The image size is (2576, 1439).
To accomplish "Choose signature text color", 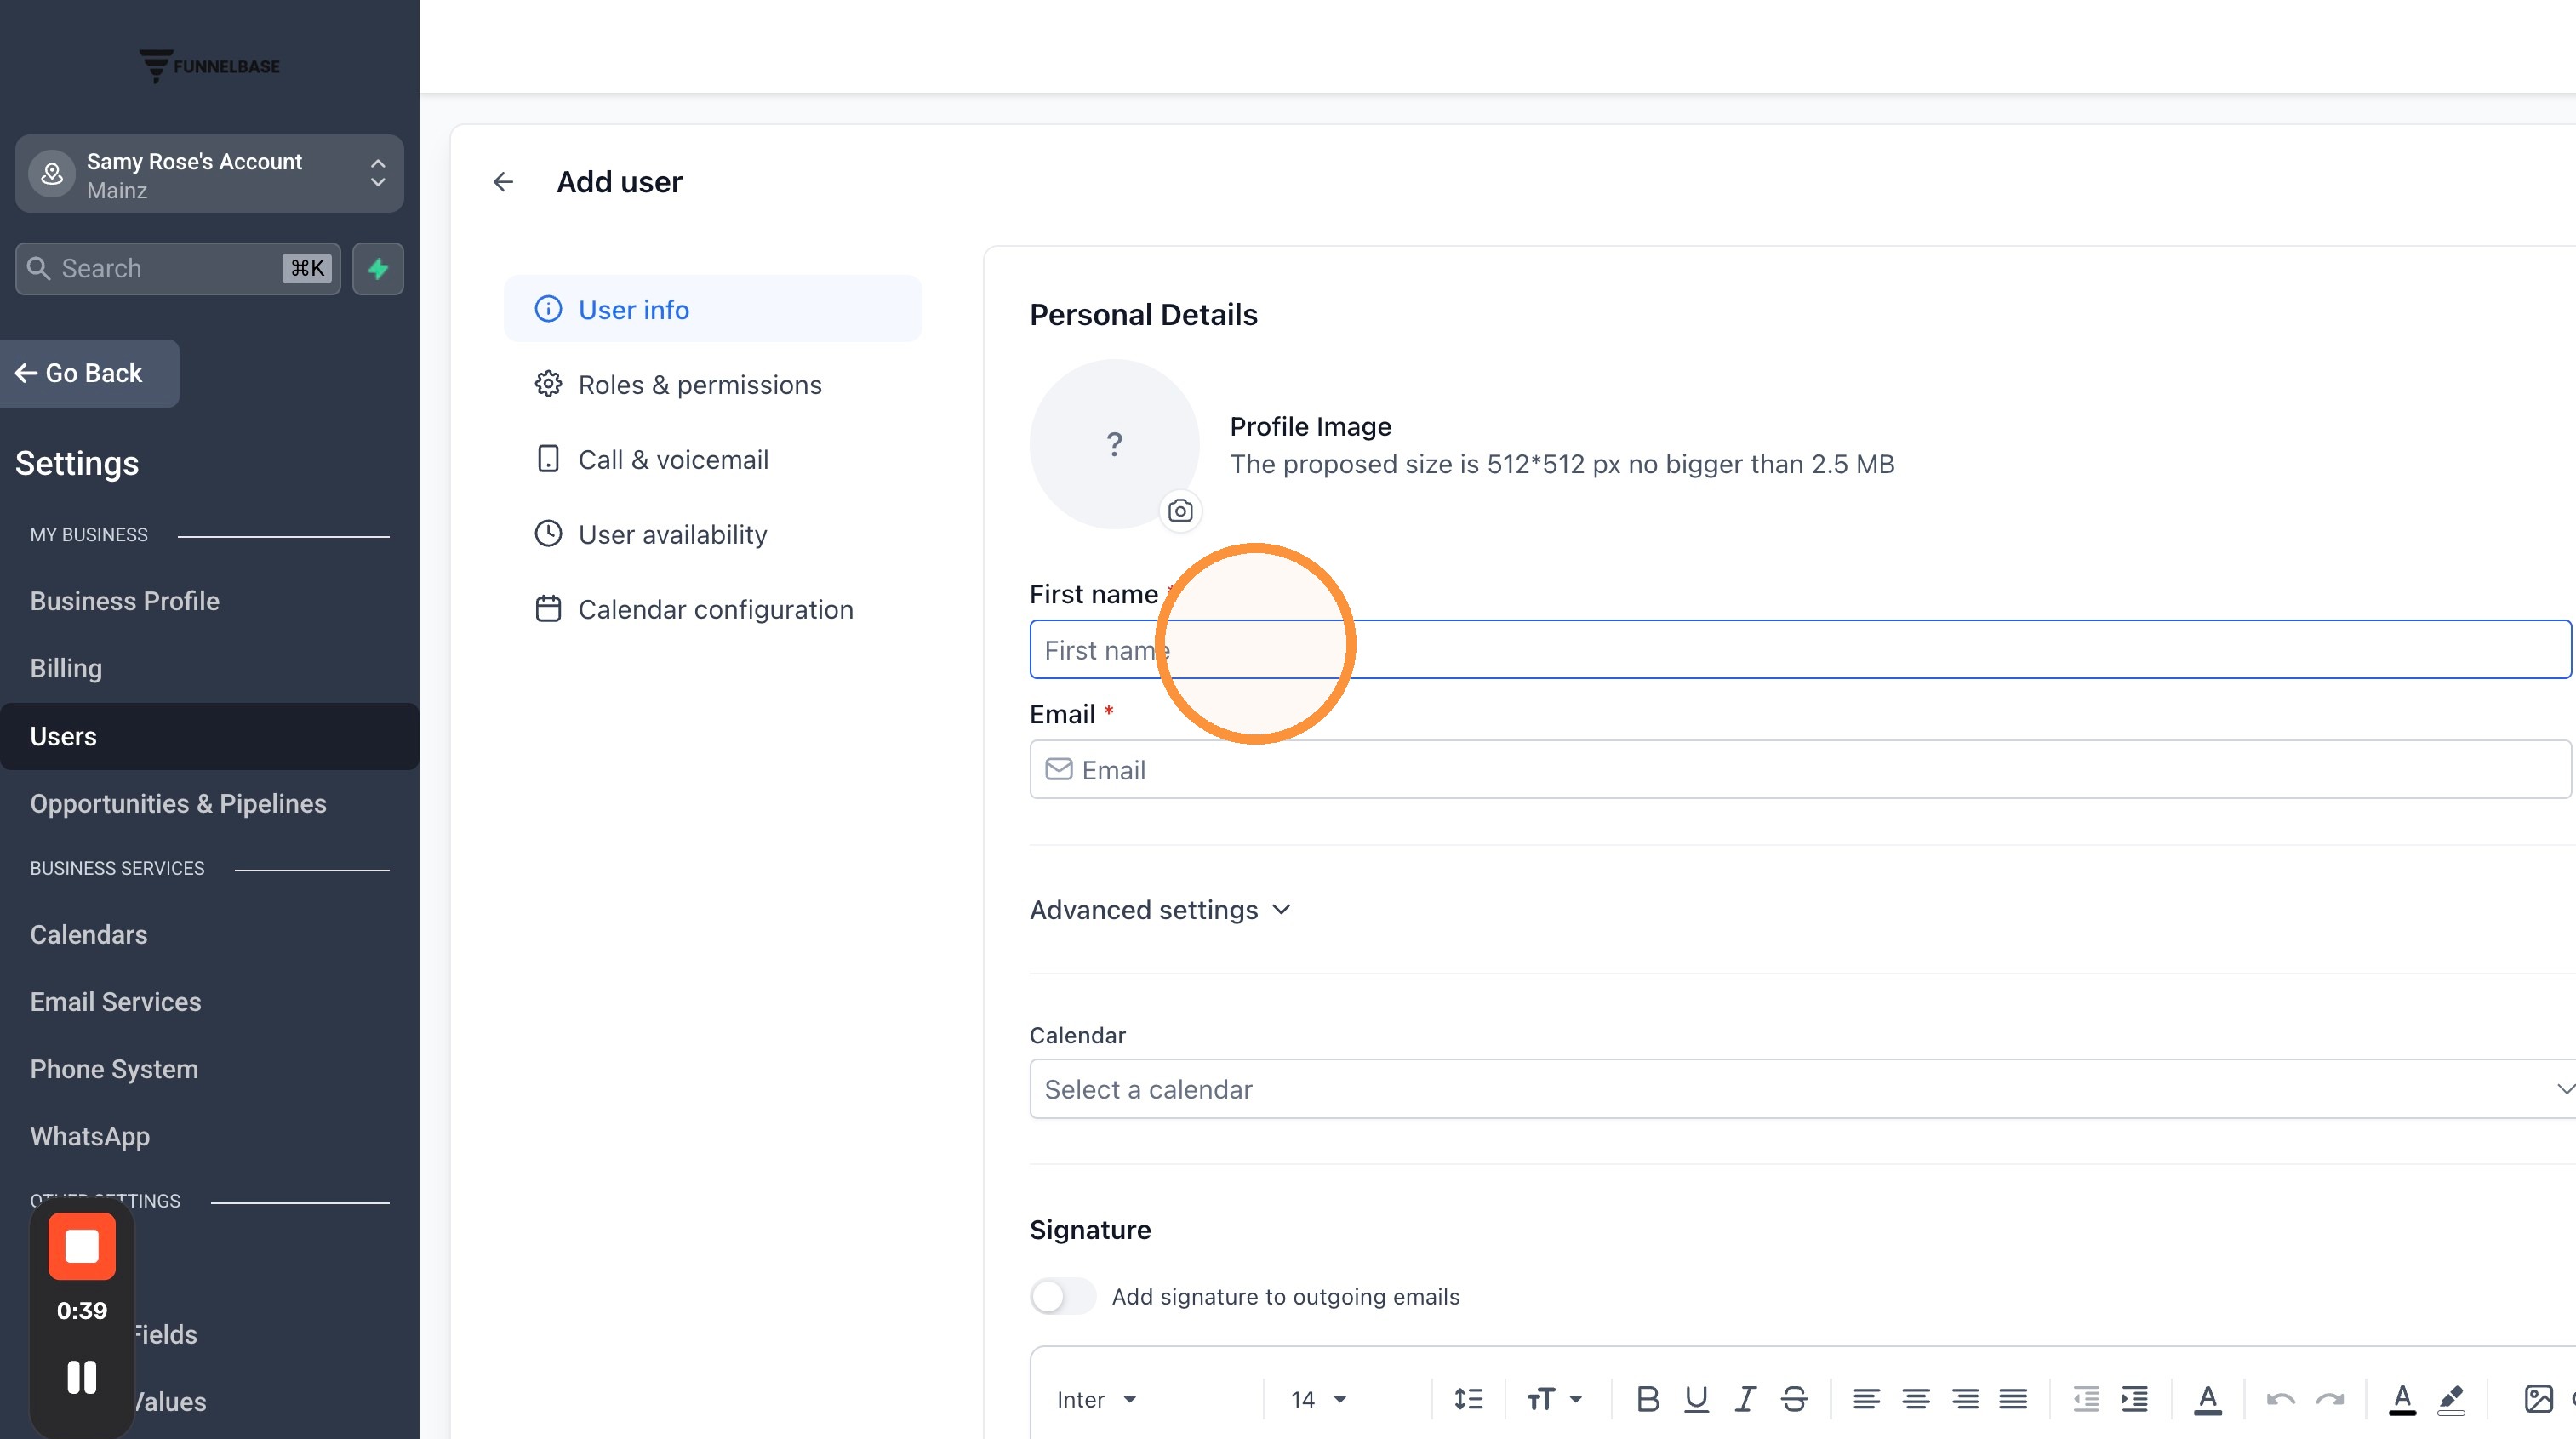I will click(x=2402, y=1399).
